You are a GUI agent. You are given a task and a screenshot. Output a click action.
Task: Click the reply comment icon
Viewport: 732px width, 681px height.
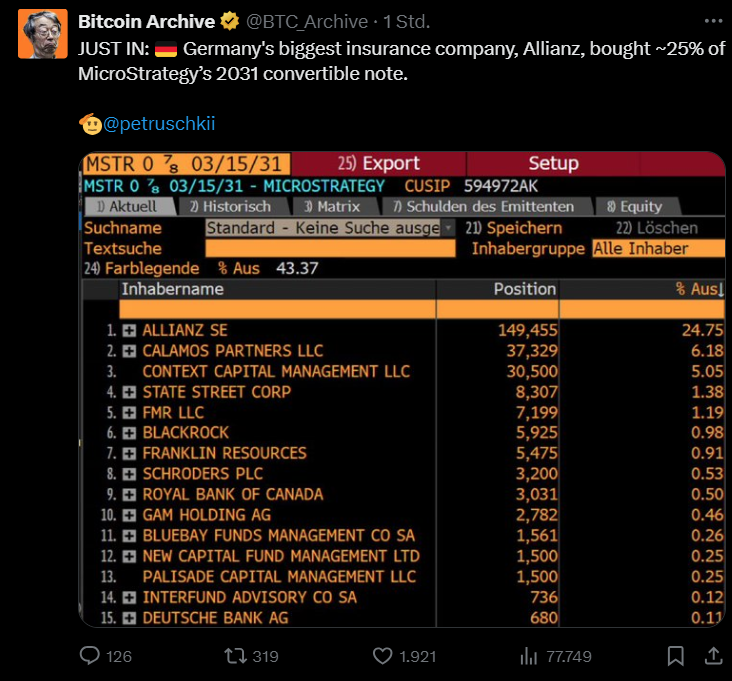(91, 656)
